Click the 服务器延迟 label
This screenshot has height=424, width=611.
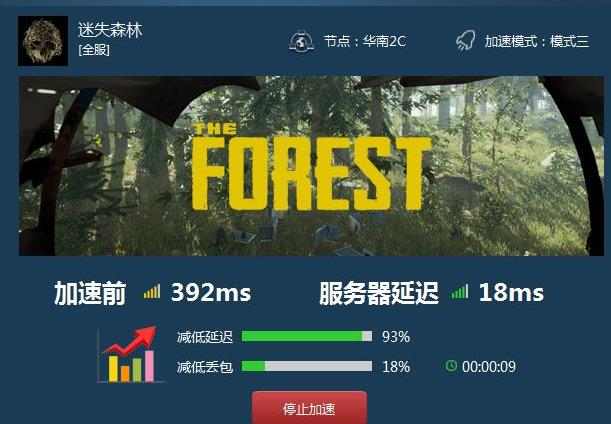pyautogui.click(x=379, y=293)
